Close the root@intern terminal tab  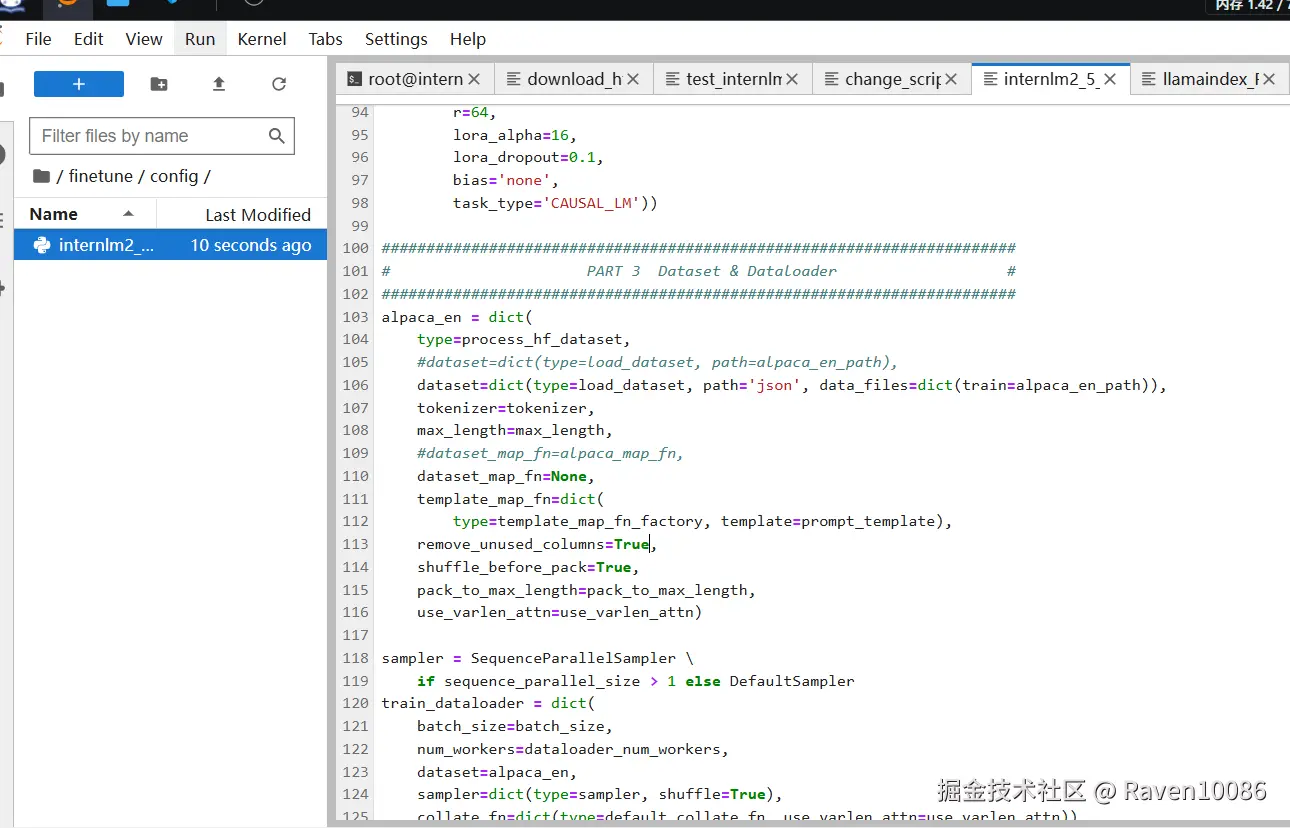point(474,79)
